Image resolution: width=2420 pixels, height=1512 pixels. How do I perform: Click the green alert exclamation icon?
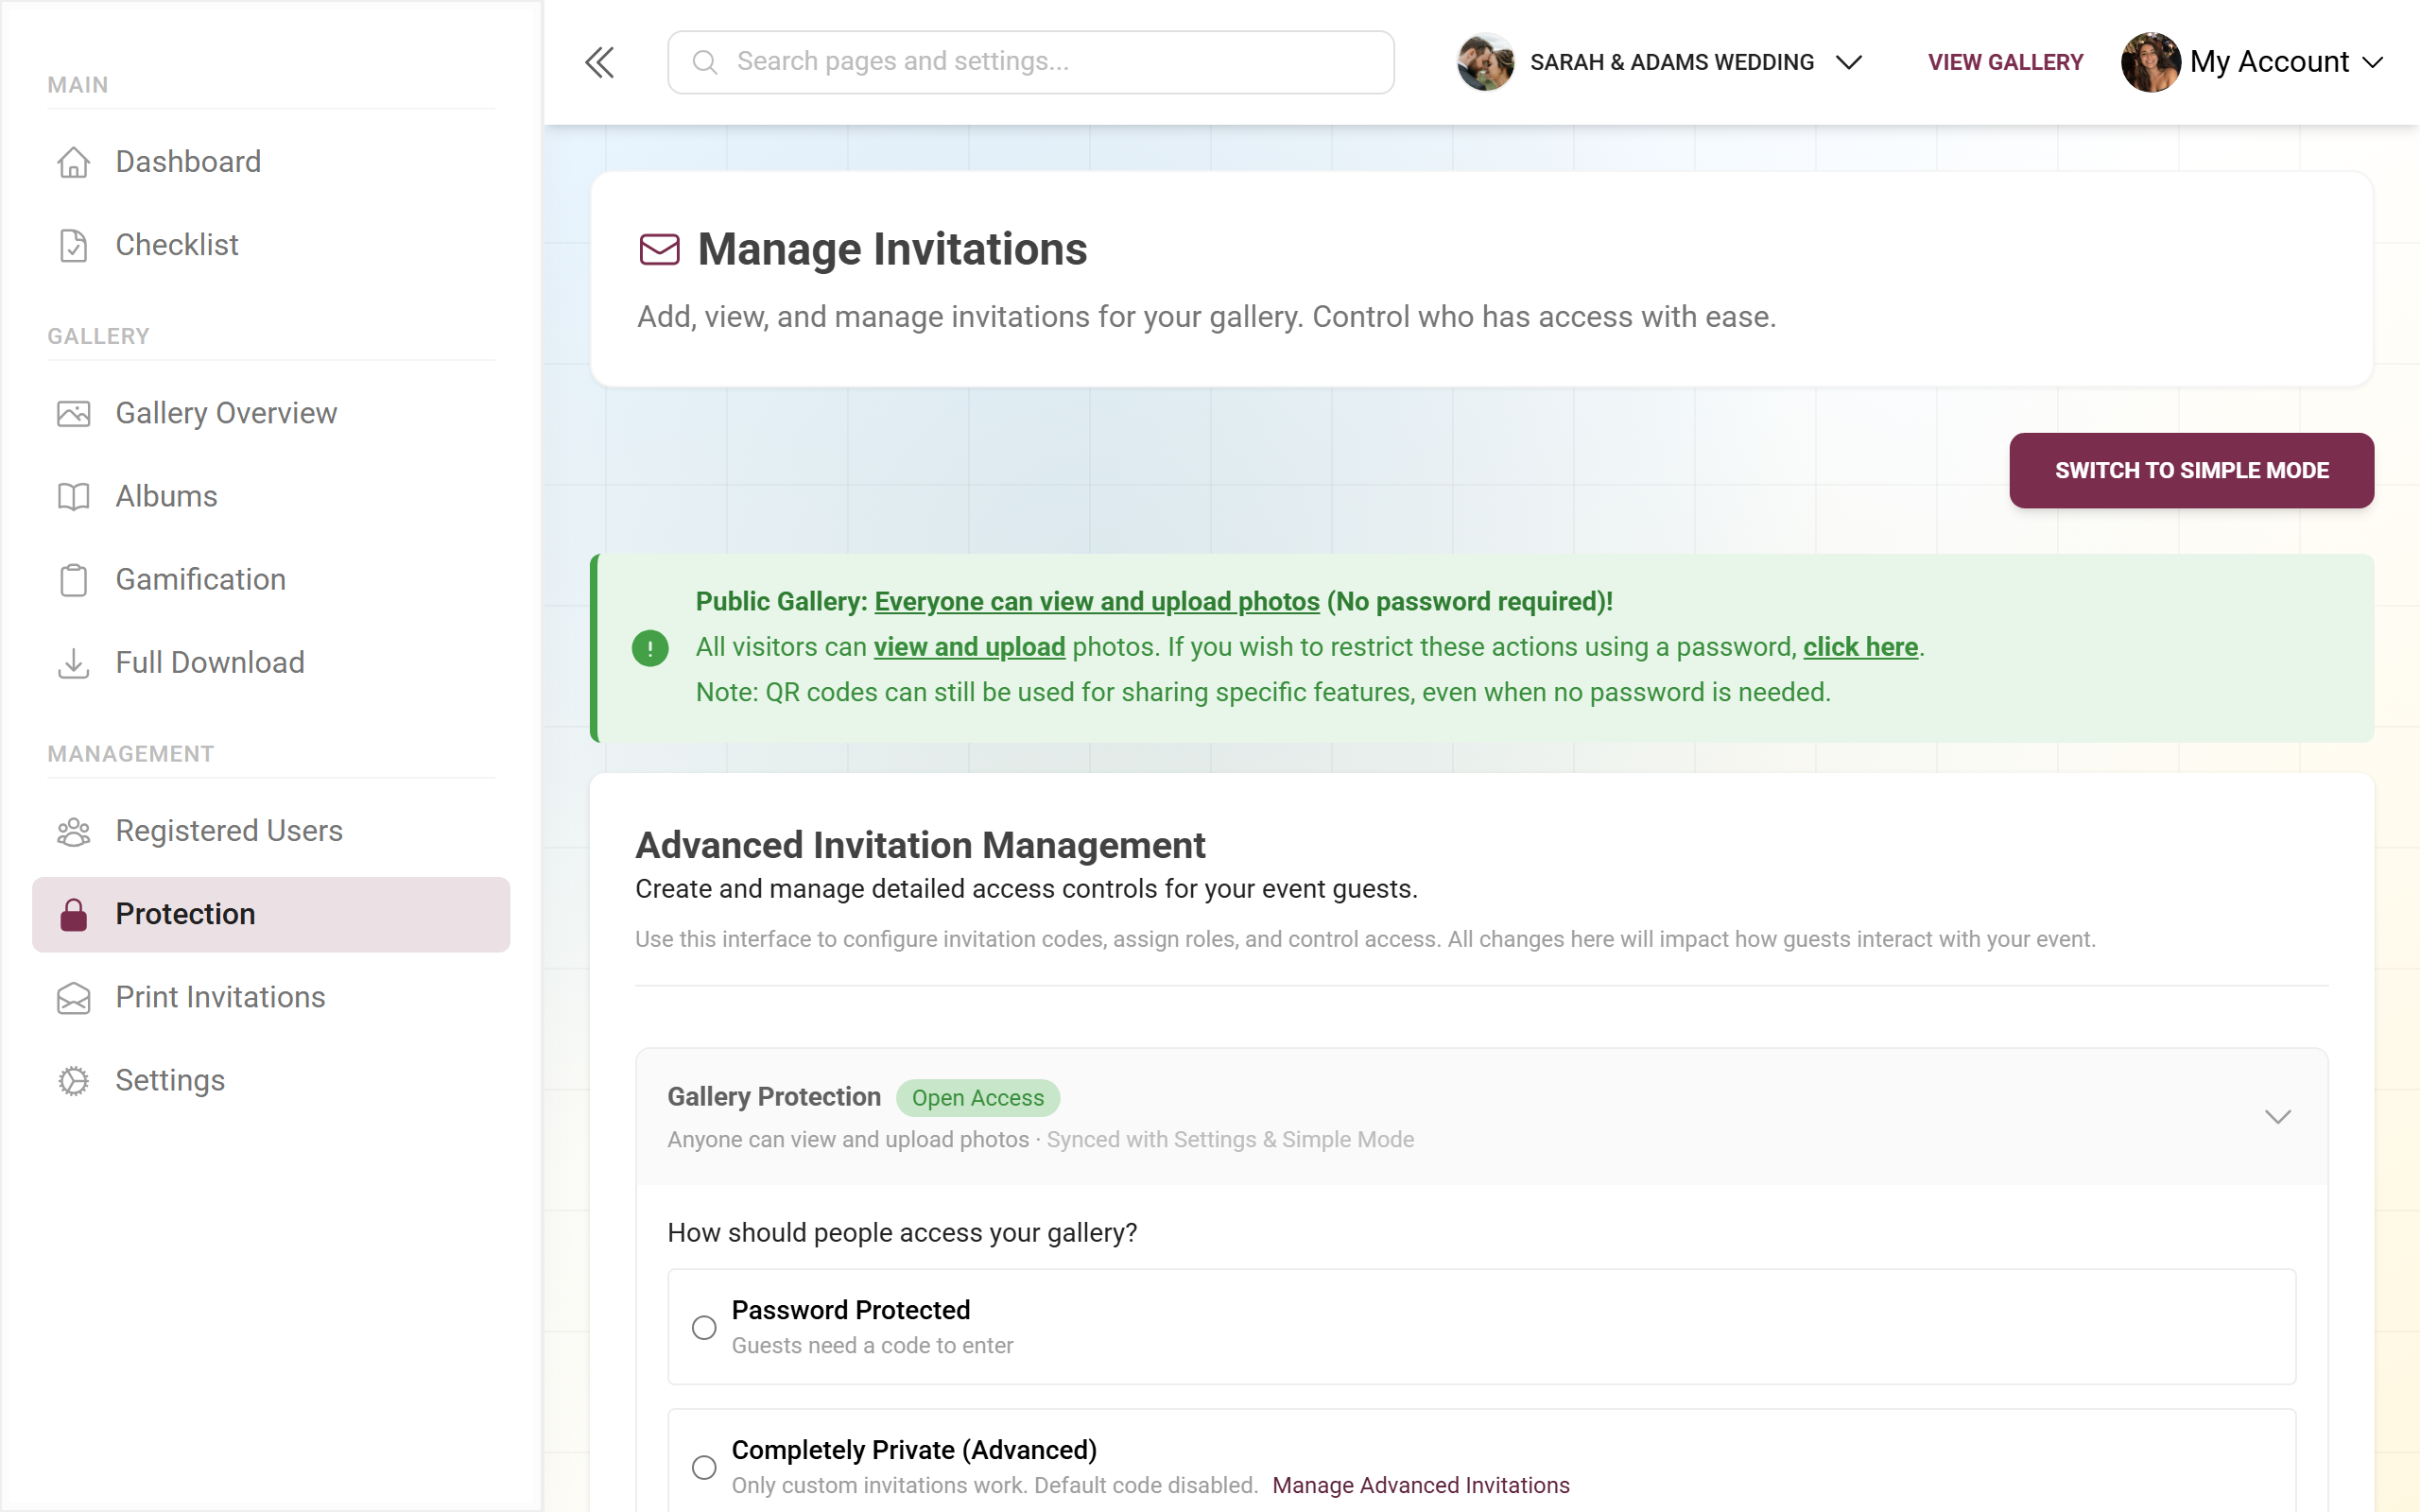pyautogui.click(x=650, y=648)
